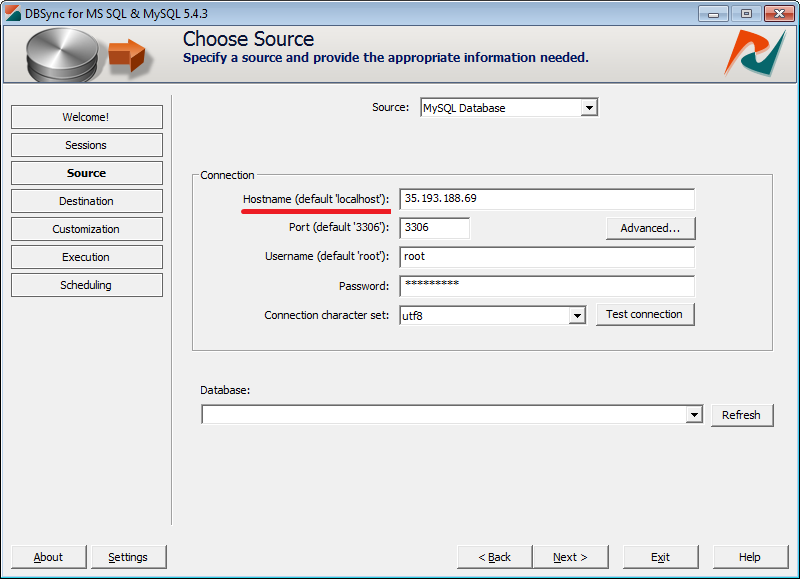Open the Source type dropdown

589,108
